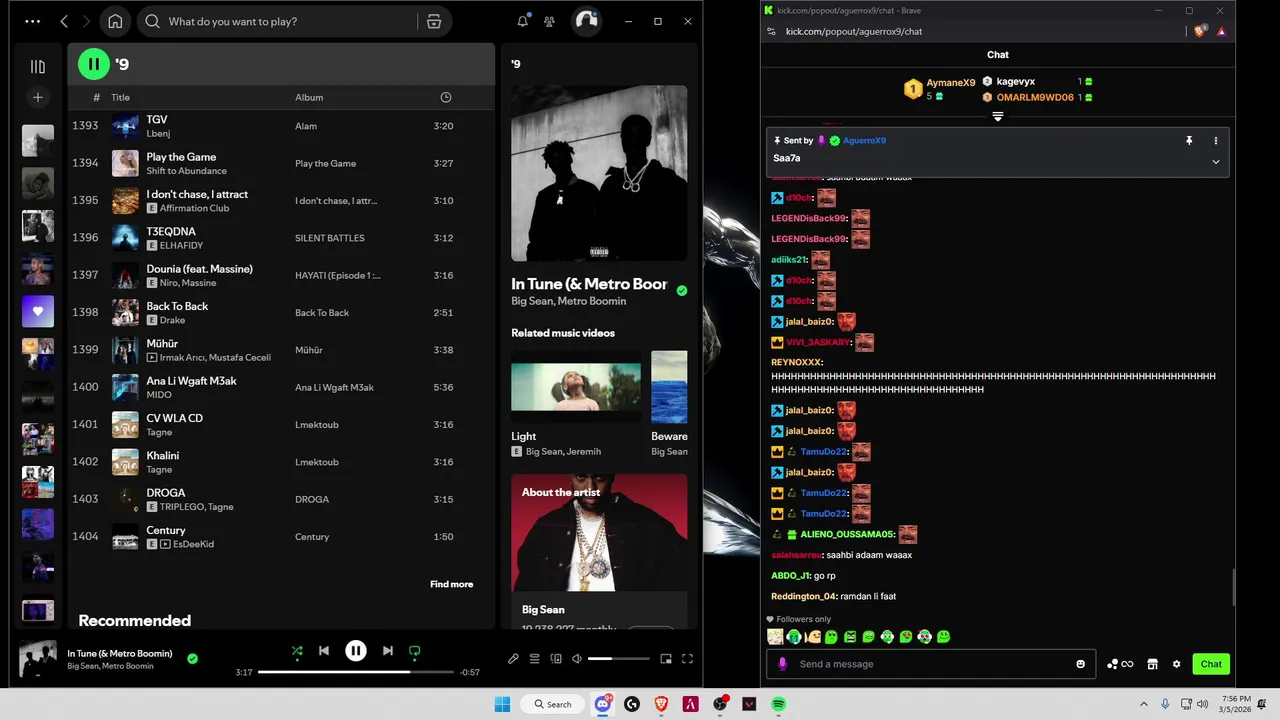Open Spotify miniplayer
This screenshot has height=720, width=1280.
[x=666, y=659]
